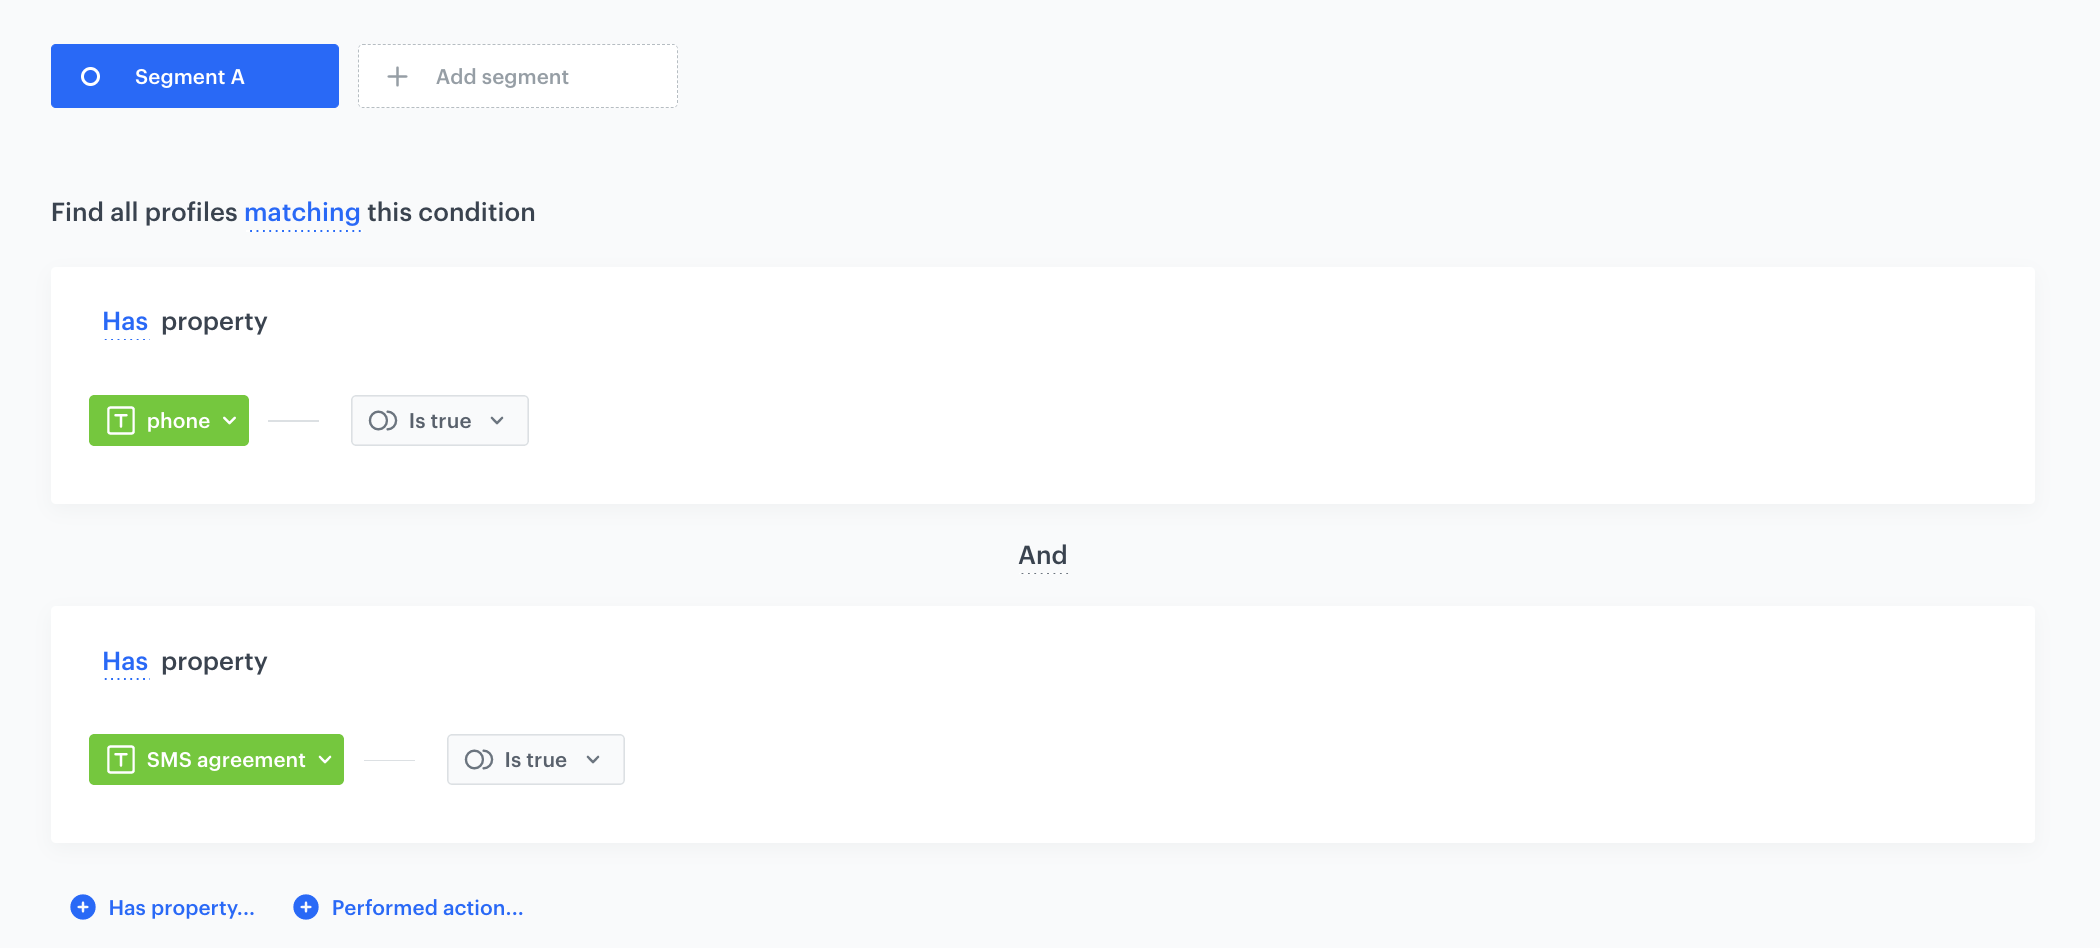Click the text-type icon on SMS agreement chip
Screen dimensions: 2100x948
[x=120, y=759]
